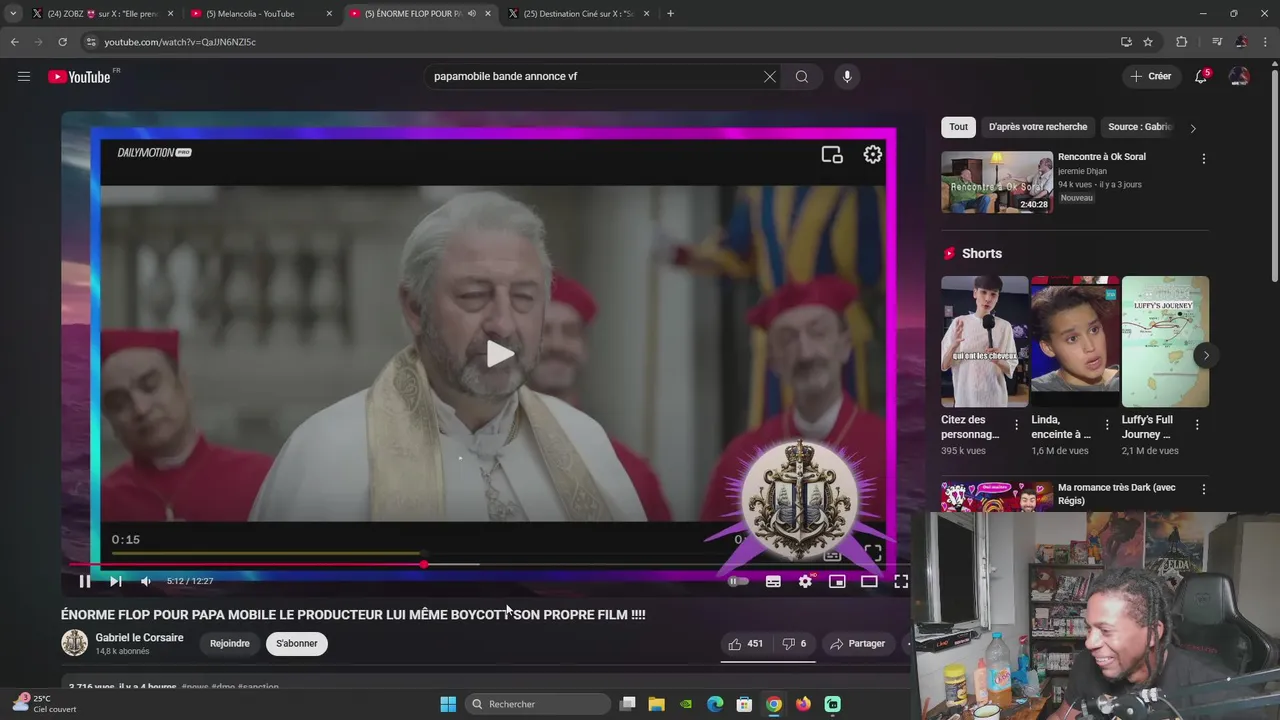Image resolution: width=1280 pixels, height=720 pixels.
Task: Open options for Luffy's Full Journey short
Action: 1197,425
